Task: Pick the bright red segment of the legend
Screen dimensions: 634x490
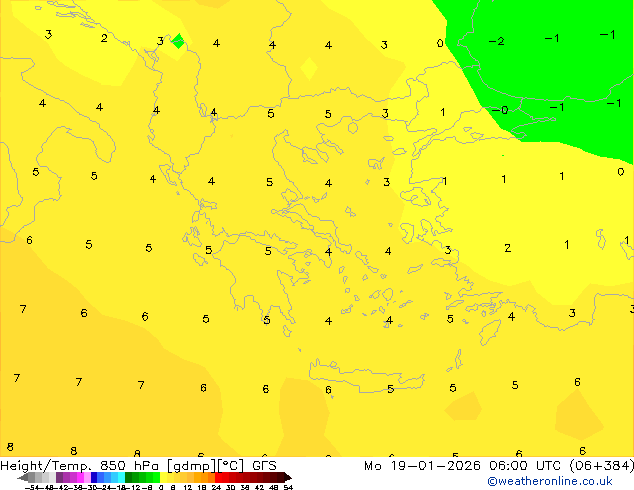Action: (x=228, y=477)
